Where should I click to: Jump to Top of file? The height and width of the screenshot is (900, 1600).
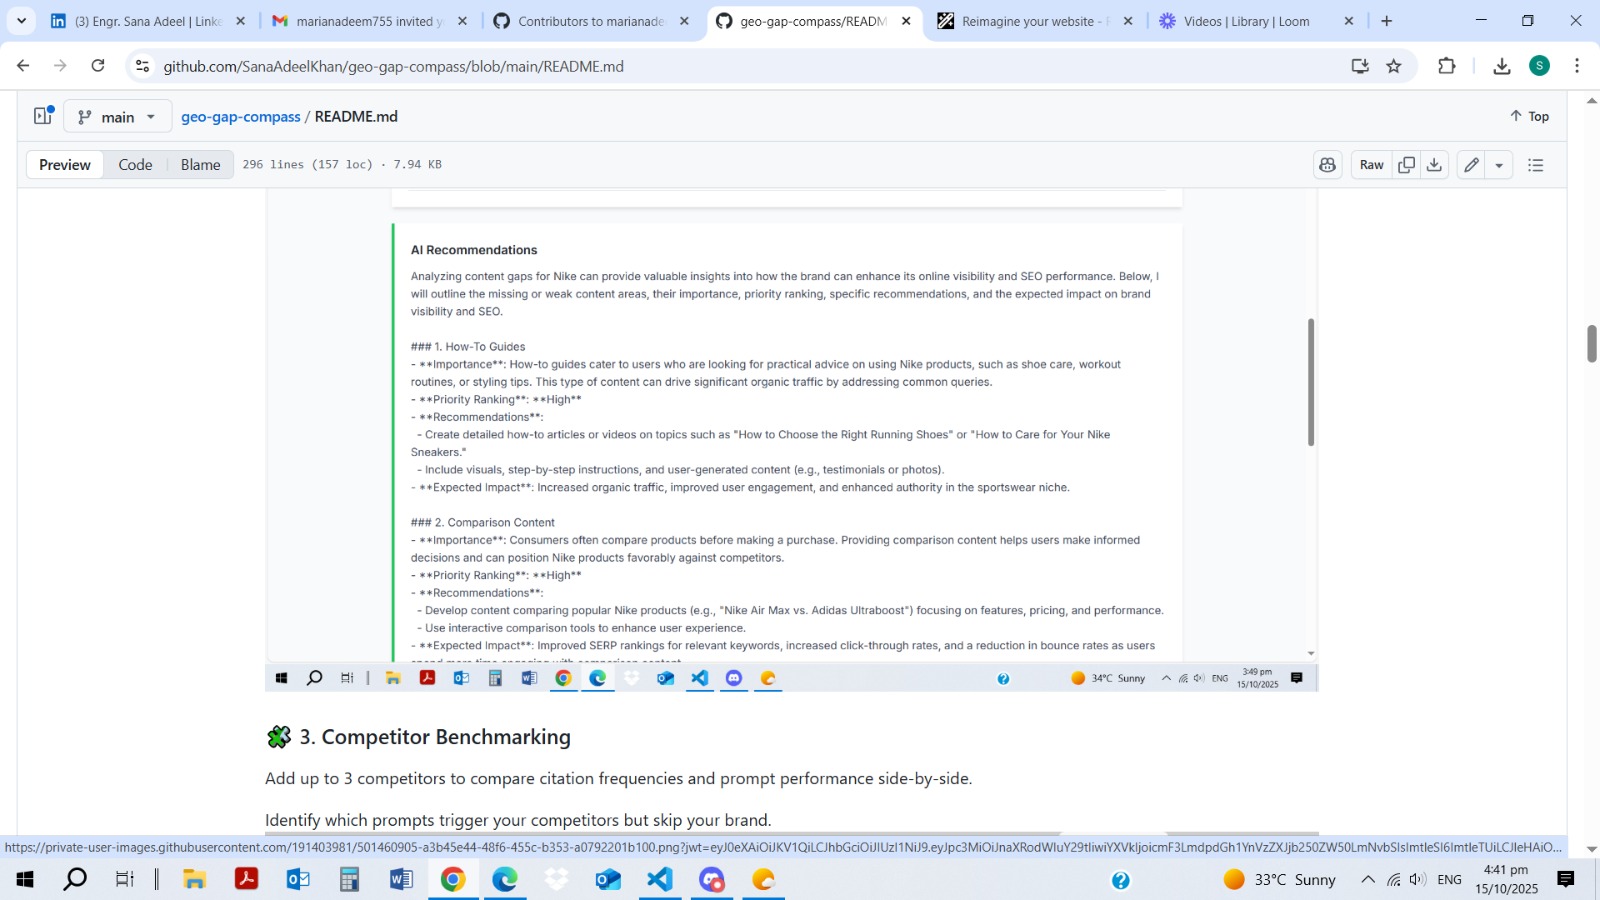click(x=1529, y=116)
